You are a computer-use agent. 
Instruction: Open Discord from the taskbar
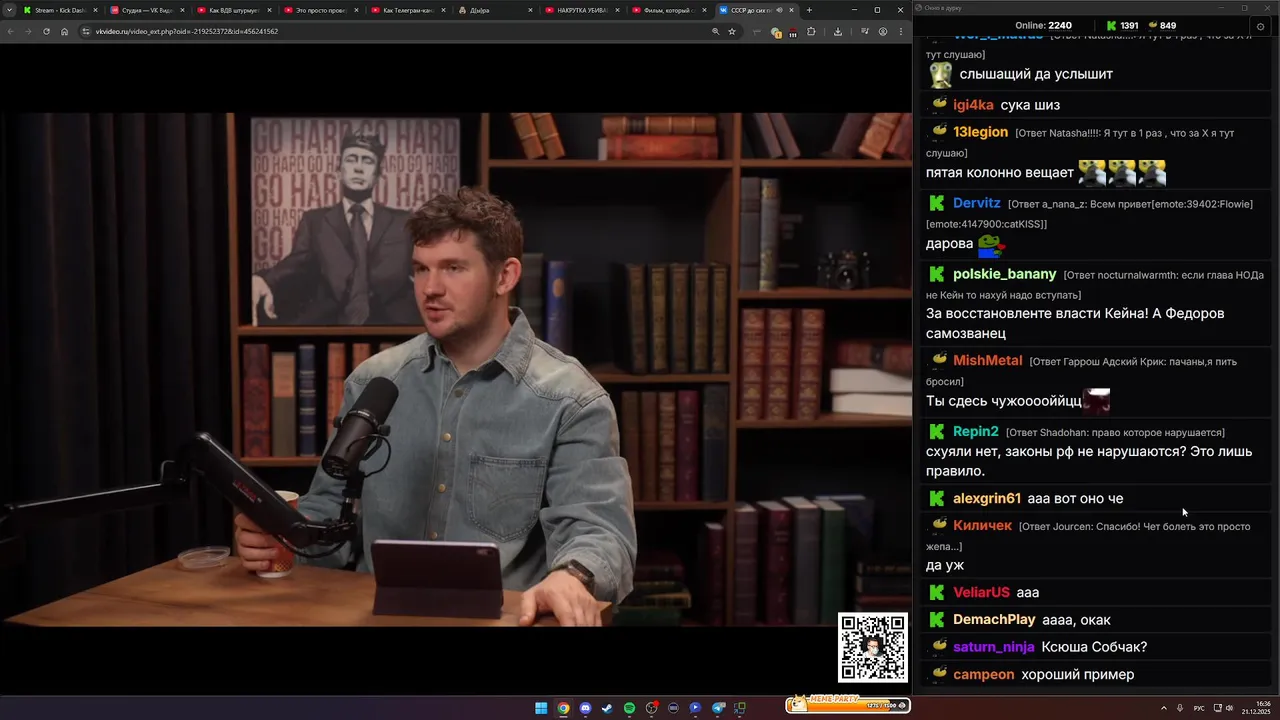(x=585, y=708)
